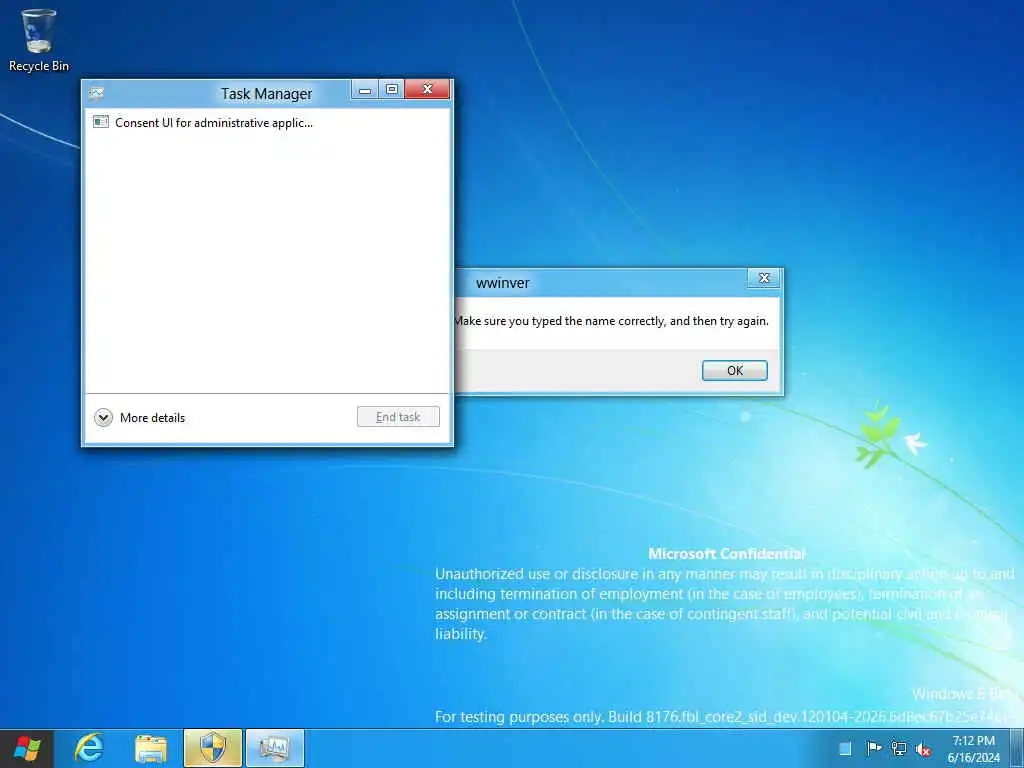Open File Explorer from taskbar
Screen dimensions: 1024x768
151,748
